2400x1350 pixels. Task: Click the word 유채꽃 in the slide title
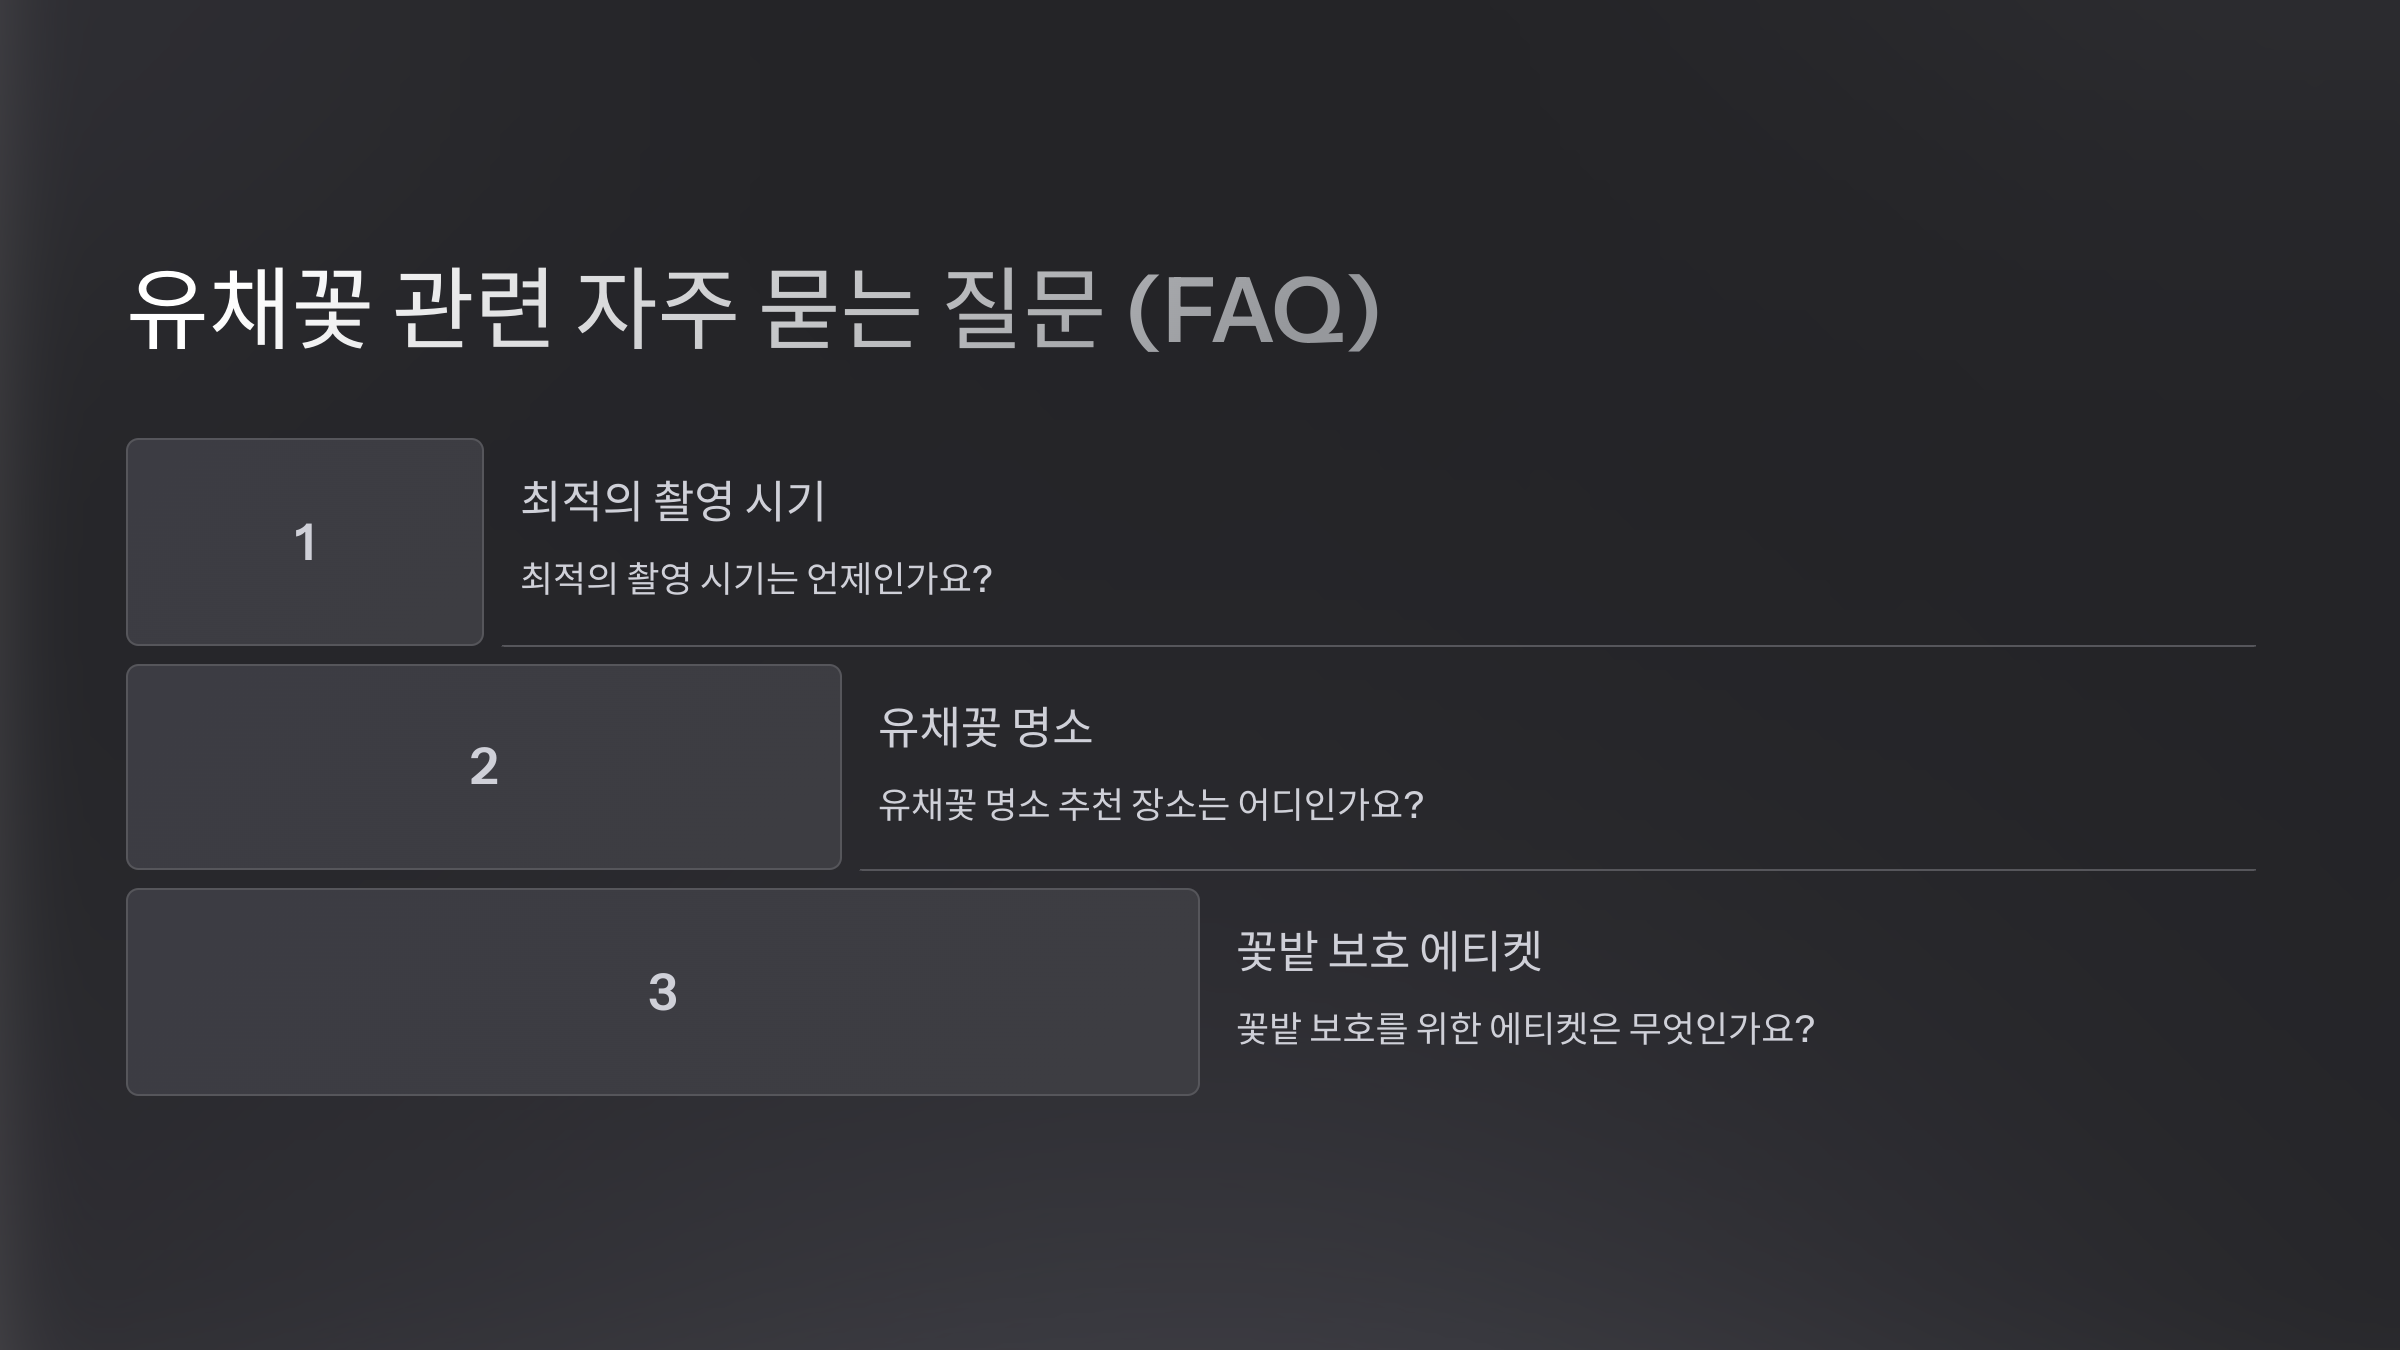[x=249, y=310]
